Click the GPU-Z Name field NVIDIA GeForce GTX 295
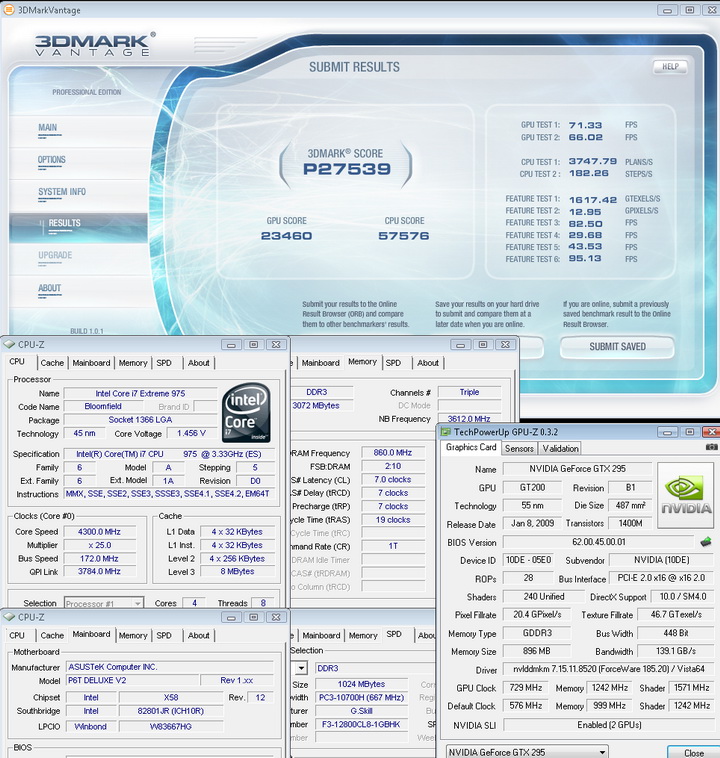The image size is (720, 758). click(x=577, y=469)
